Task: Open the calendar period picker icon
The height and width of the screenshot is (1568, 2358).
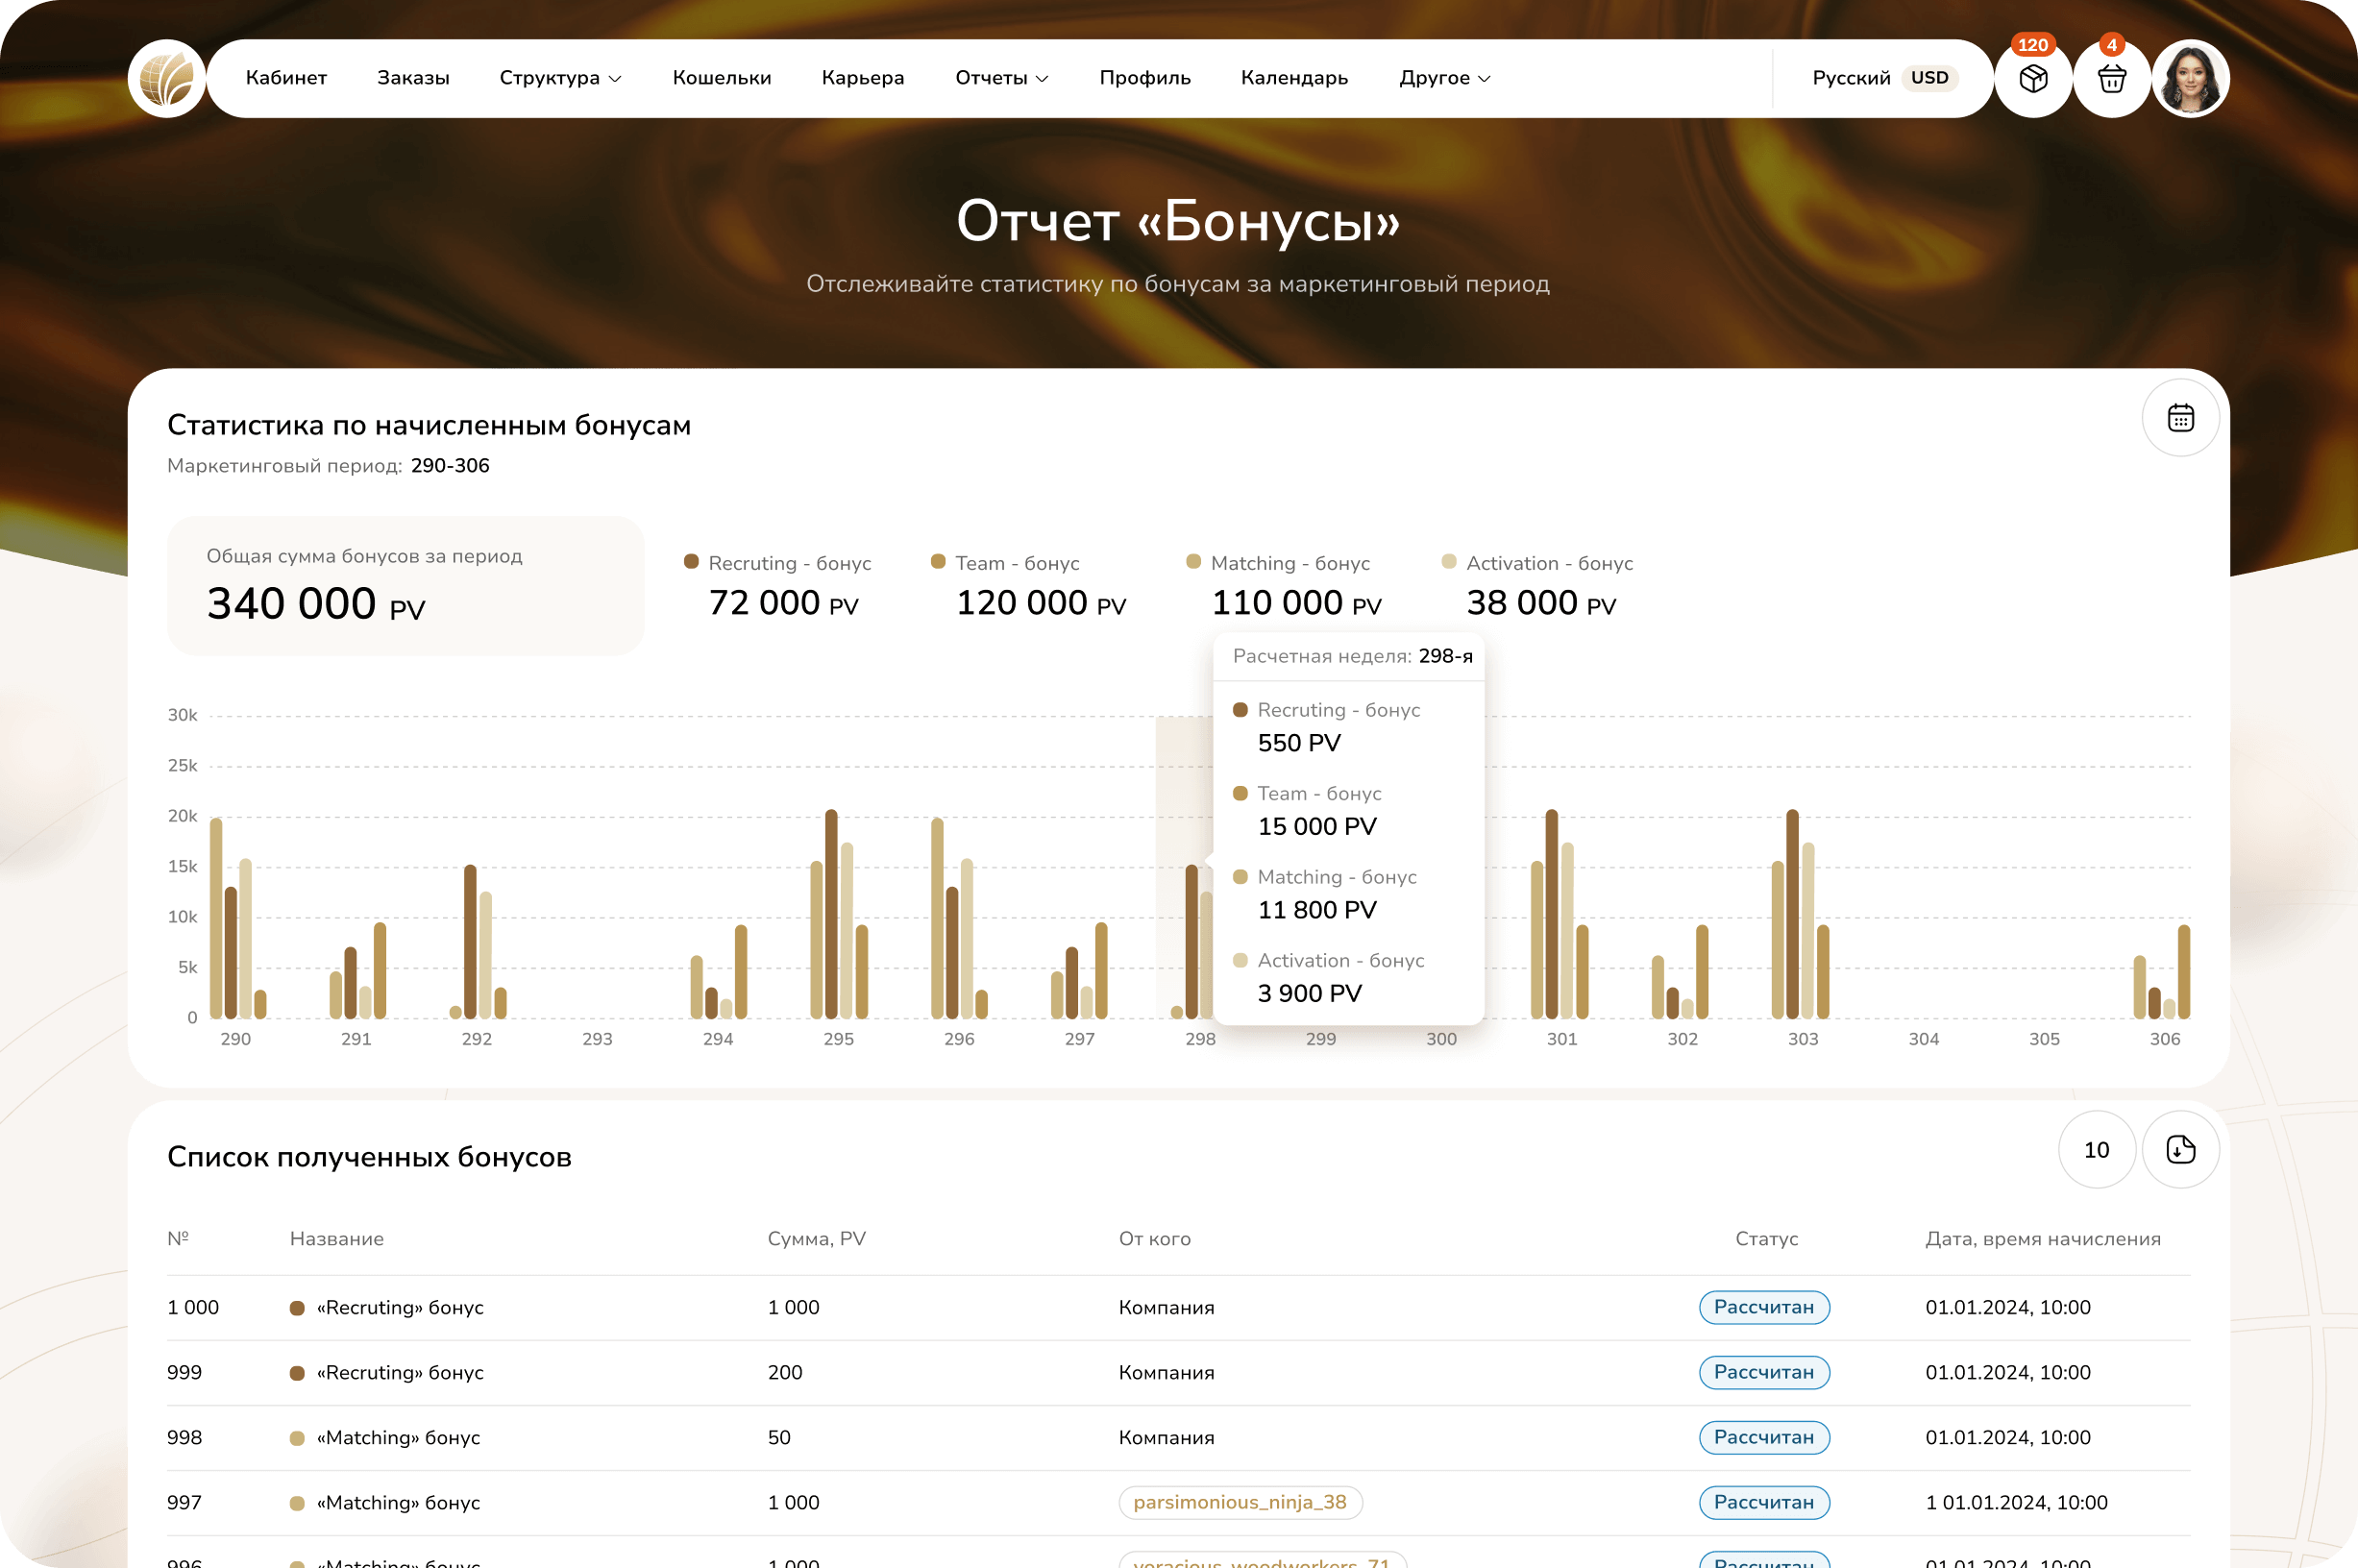Action: point(2180,418)
